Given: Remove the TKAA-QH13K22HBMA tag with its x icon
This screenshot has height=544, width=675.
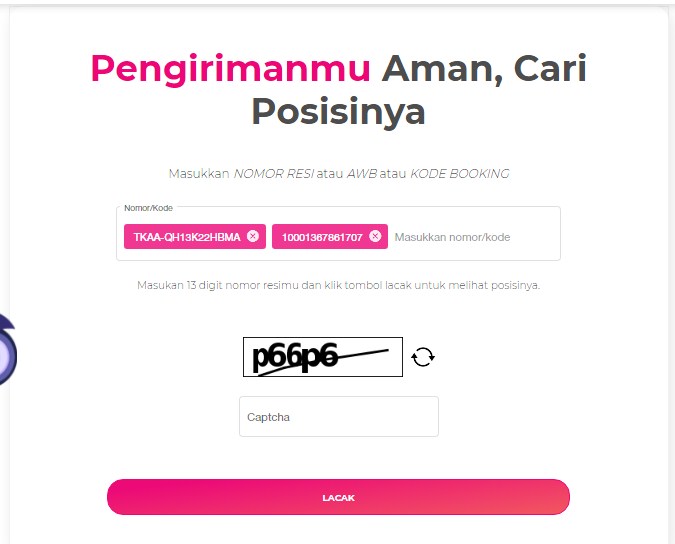Looking at the screenshot, I should pyautogui.click(x=253, y=236).
